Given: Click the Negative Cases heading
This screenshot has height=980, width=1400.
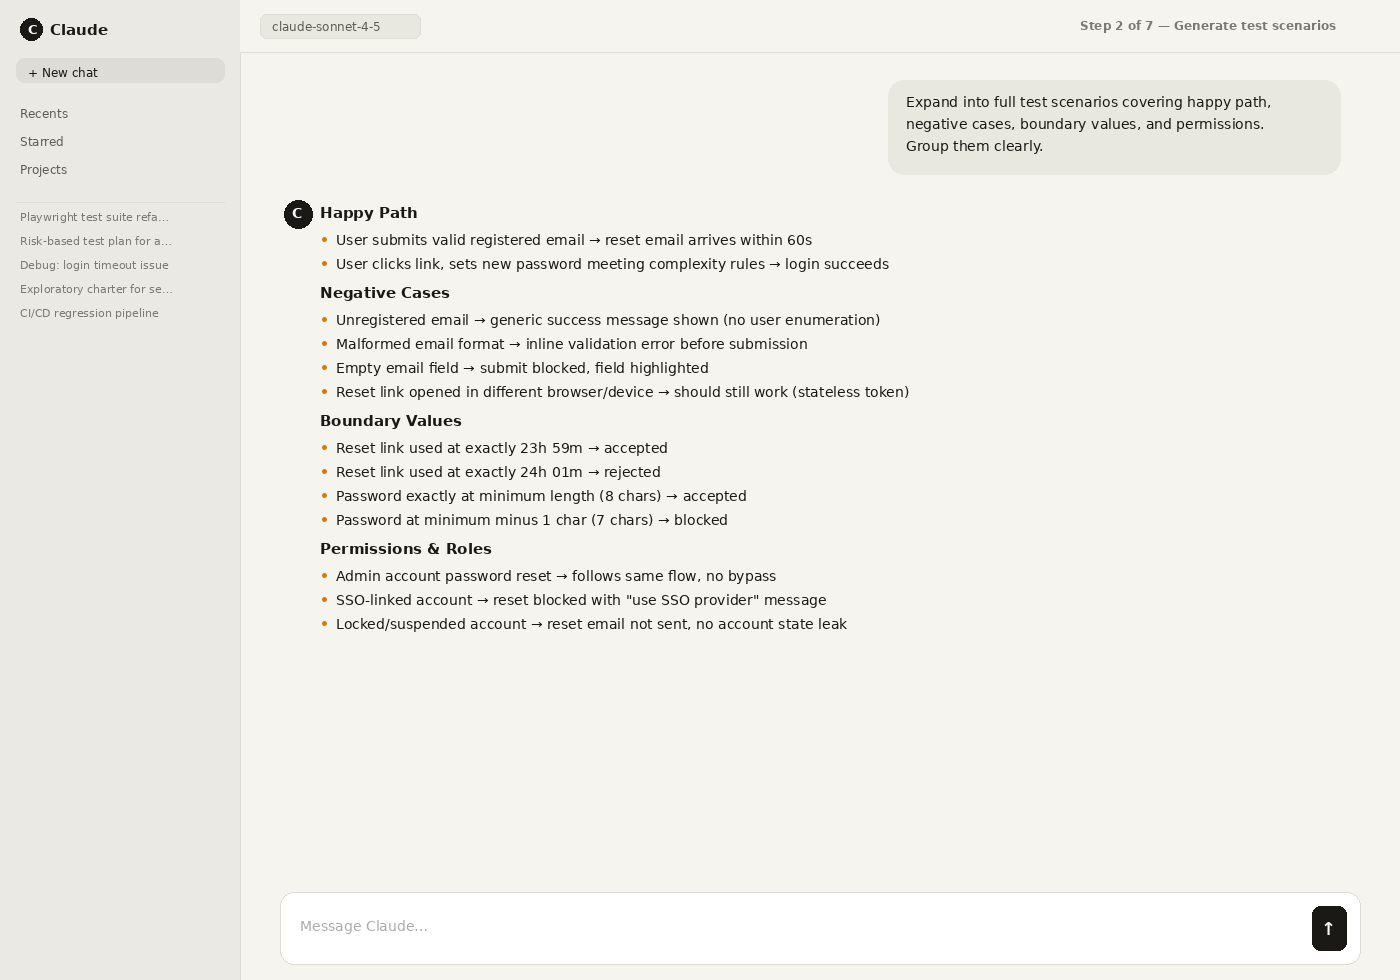Looking at the screenshot, I should pyautogui.click(x=385, y=292).
